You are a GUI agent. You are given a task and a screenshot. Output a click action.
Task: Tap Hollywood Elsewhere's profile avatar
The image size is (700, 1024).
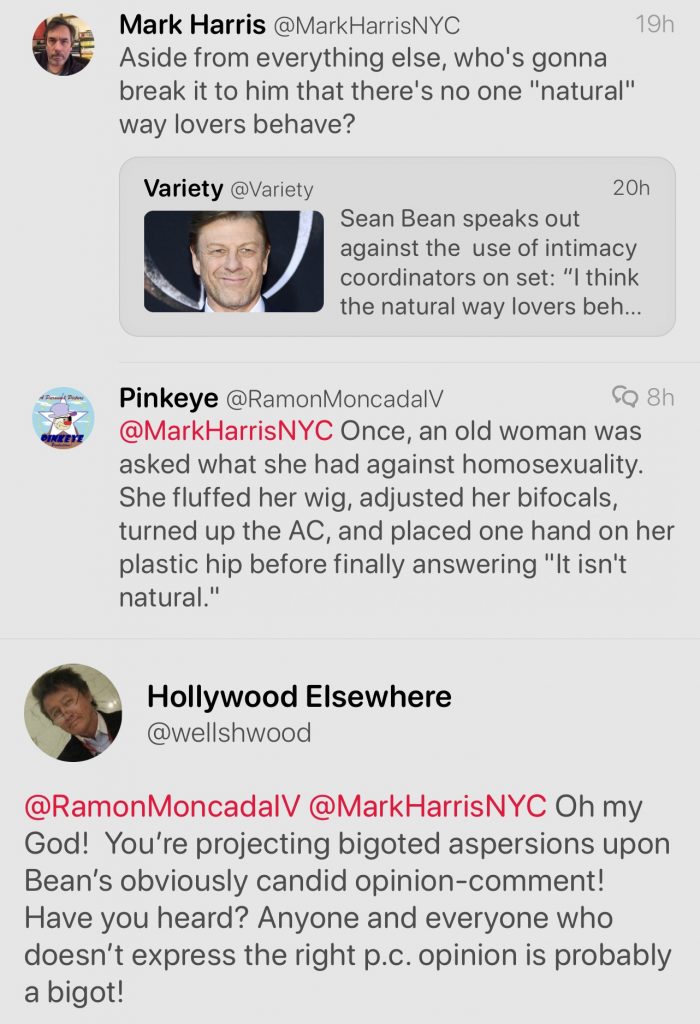coord(73,712)
